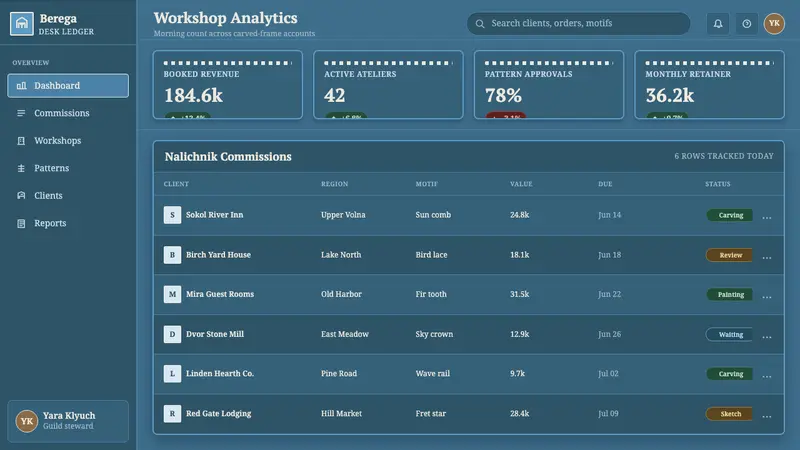Viewport: 800px width, 450px height.
Task: Open more options for Sokol River Inn
Action: [767, 217]
